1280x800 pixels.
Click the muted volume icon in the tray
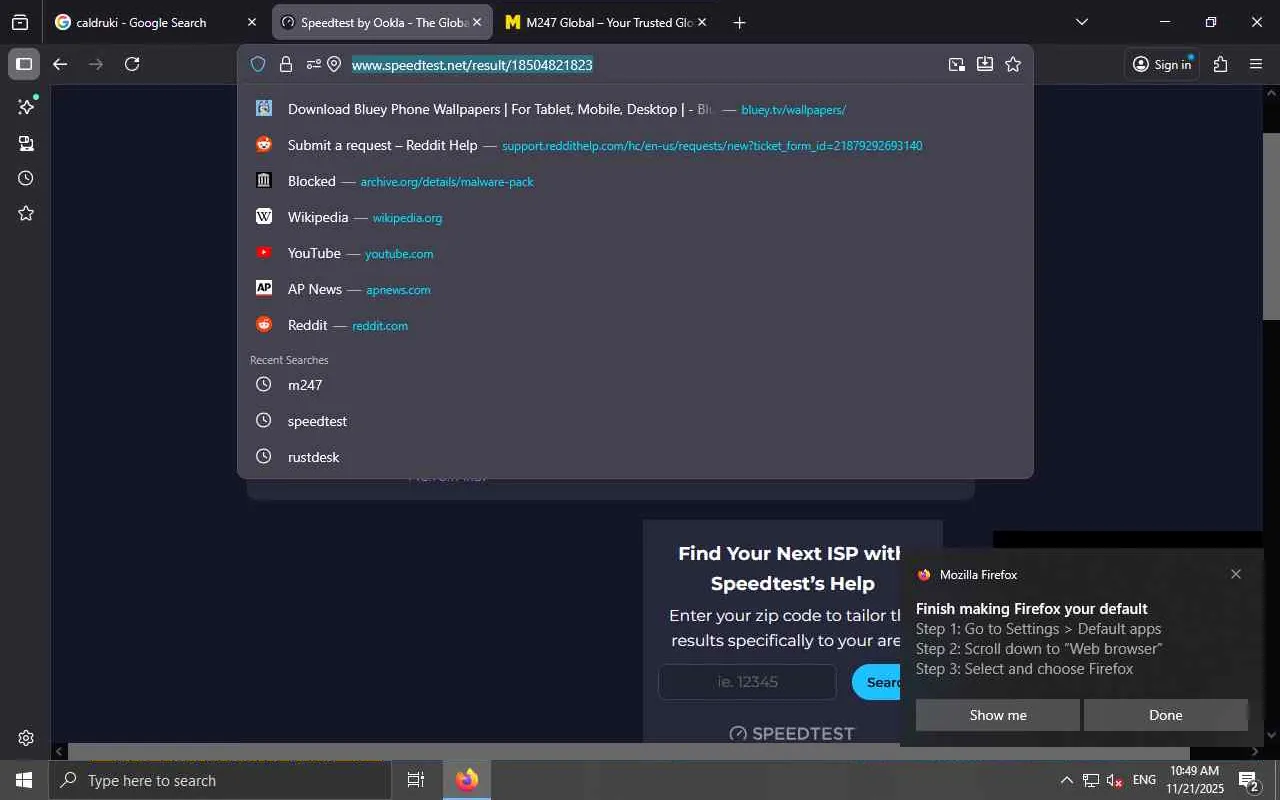pyautogui.click(x=1114, y=780)
